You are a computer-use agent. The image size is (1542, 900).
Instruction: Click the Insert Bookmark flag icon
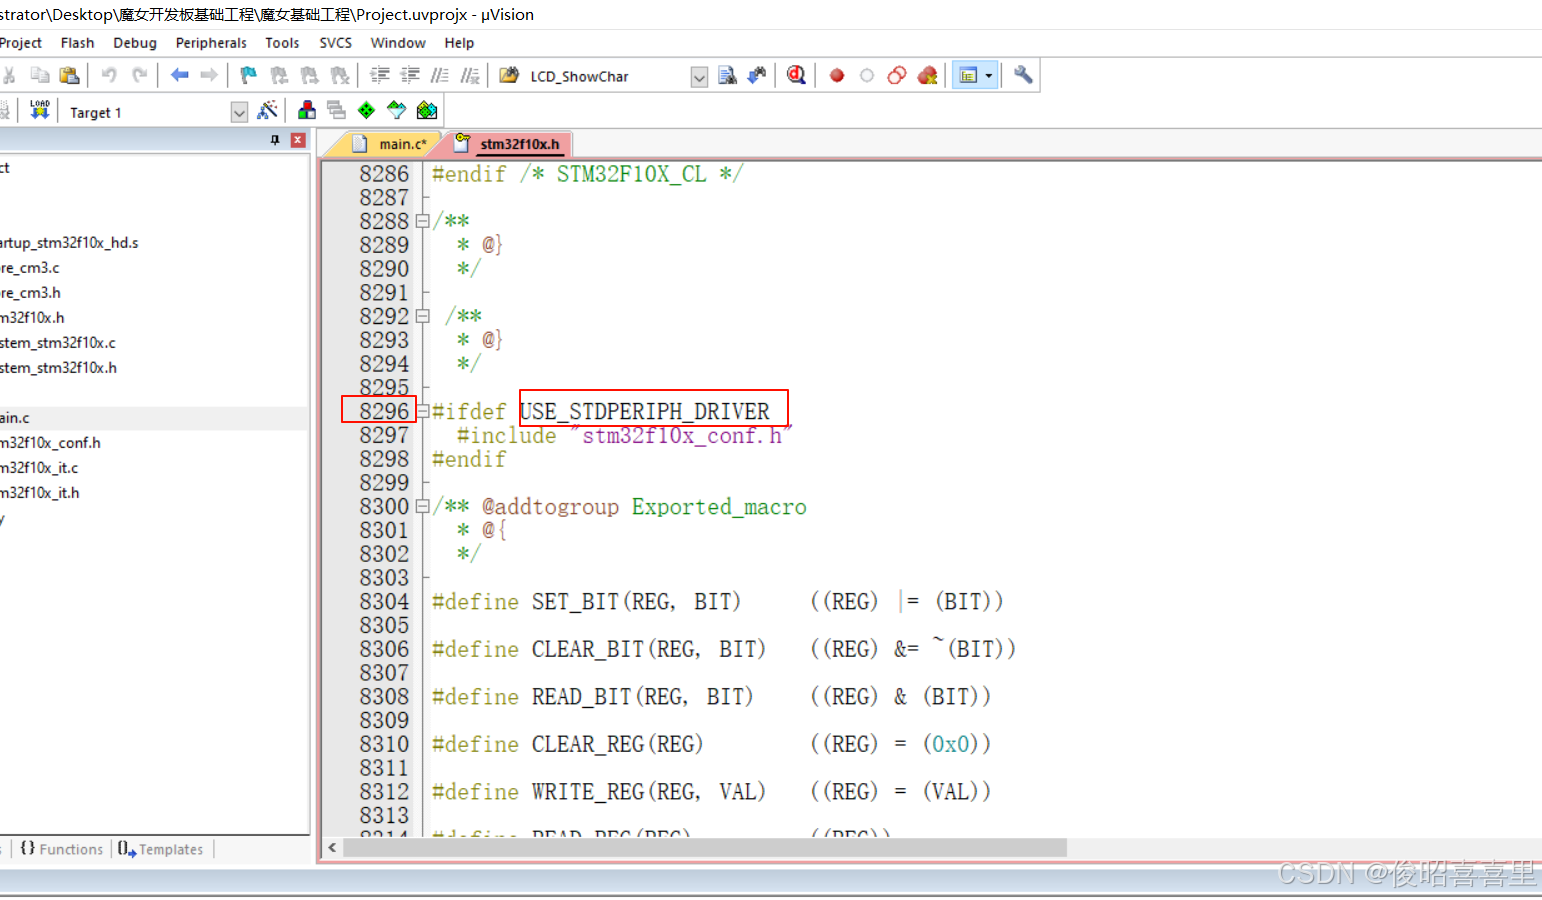coord(247,75)
